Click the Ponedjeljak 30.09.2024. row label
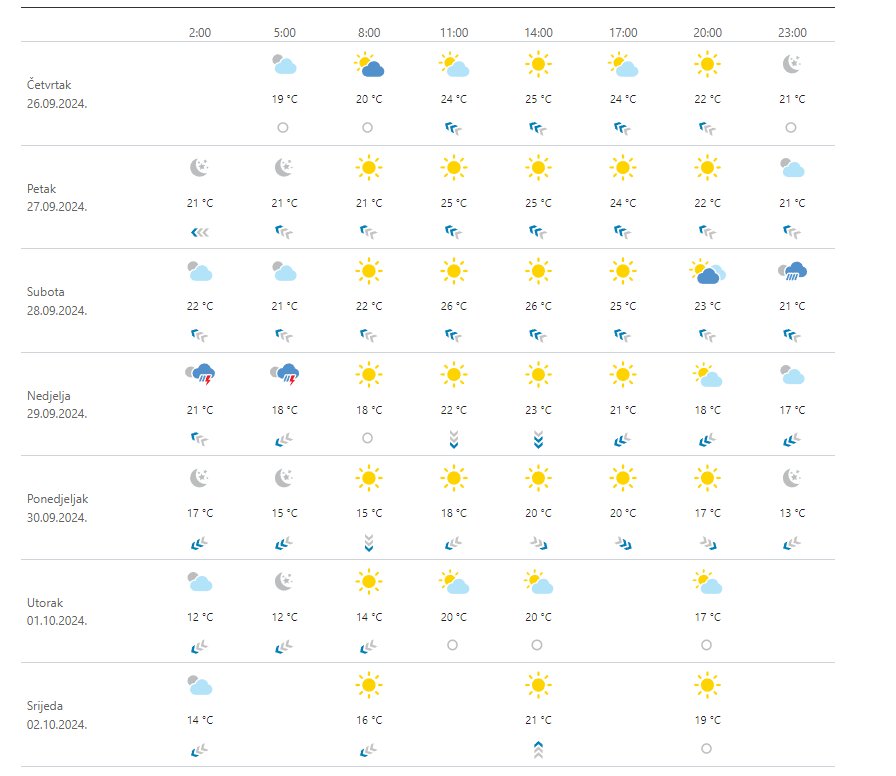Viewport: 896px width, 776px height. 58,508
